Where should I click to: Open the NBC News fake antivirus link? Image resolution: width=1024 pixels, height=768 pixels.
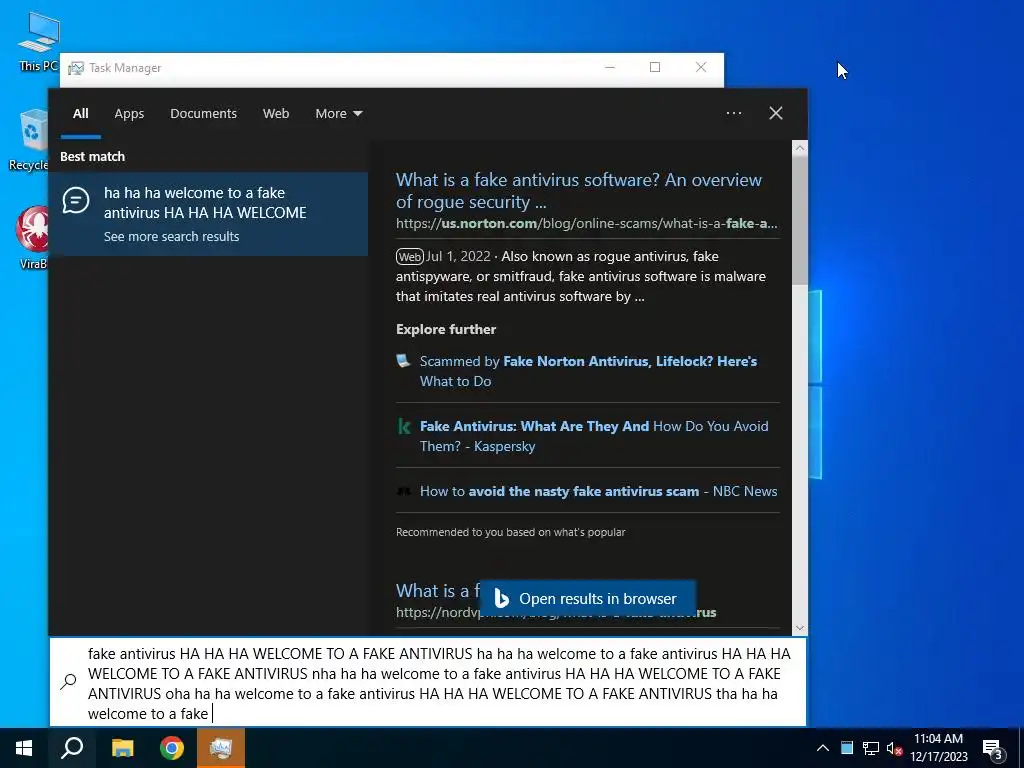point(598,491)
